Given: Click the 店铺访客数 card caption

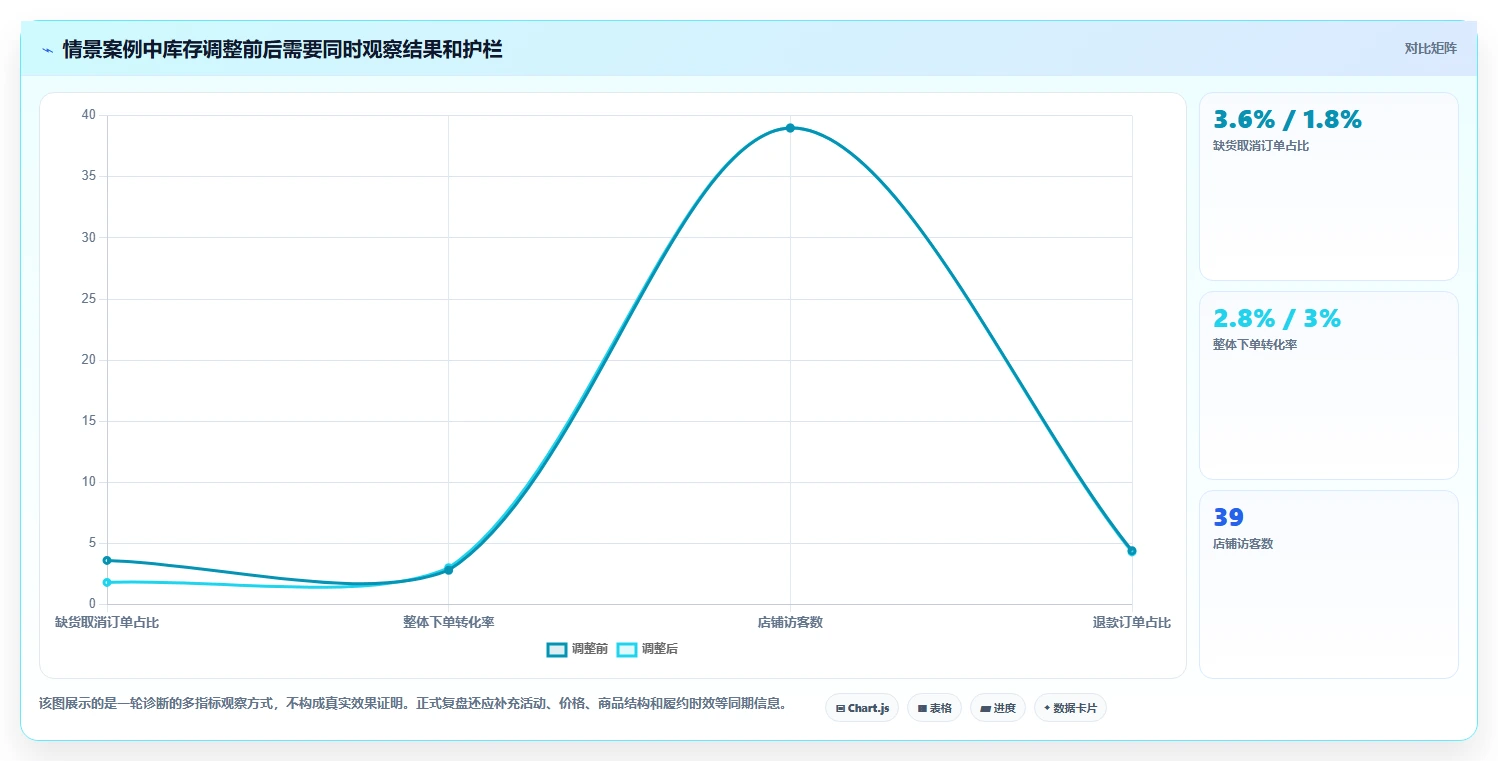Looking at the screenshot, I should [x=1243, y=544].
